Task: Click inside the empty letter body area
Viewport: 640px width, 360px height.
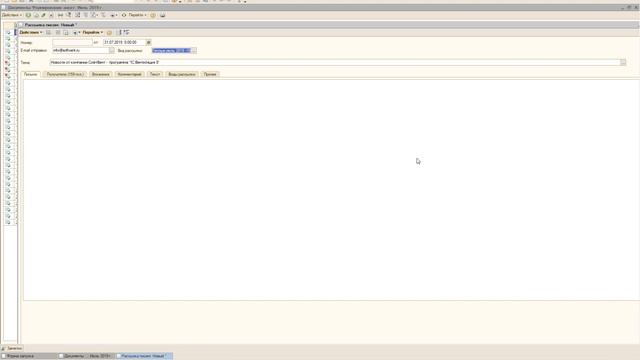Action: click(331, 190)
